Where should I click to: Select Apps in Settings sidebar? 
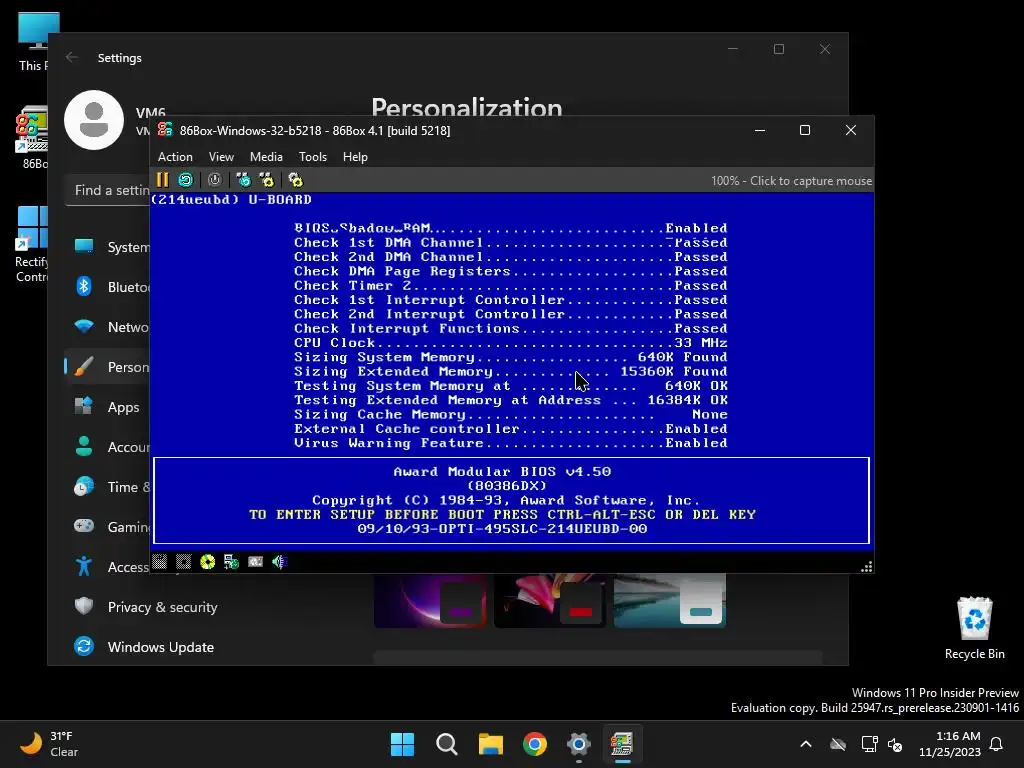108,407
